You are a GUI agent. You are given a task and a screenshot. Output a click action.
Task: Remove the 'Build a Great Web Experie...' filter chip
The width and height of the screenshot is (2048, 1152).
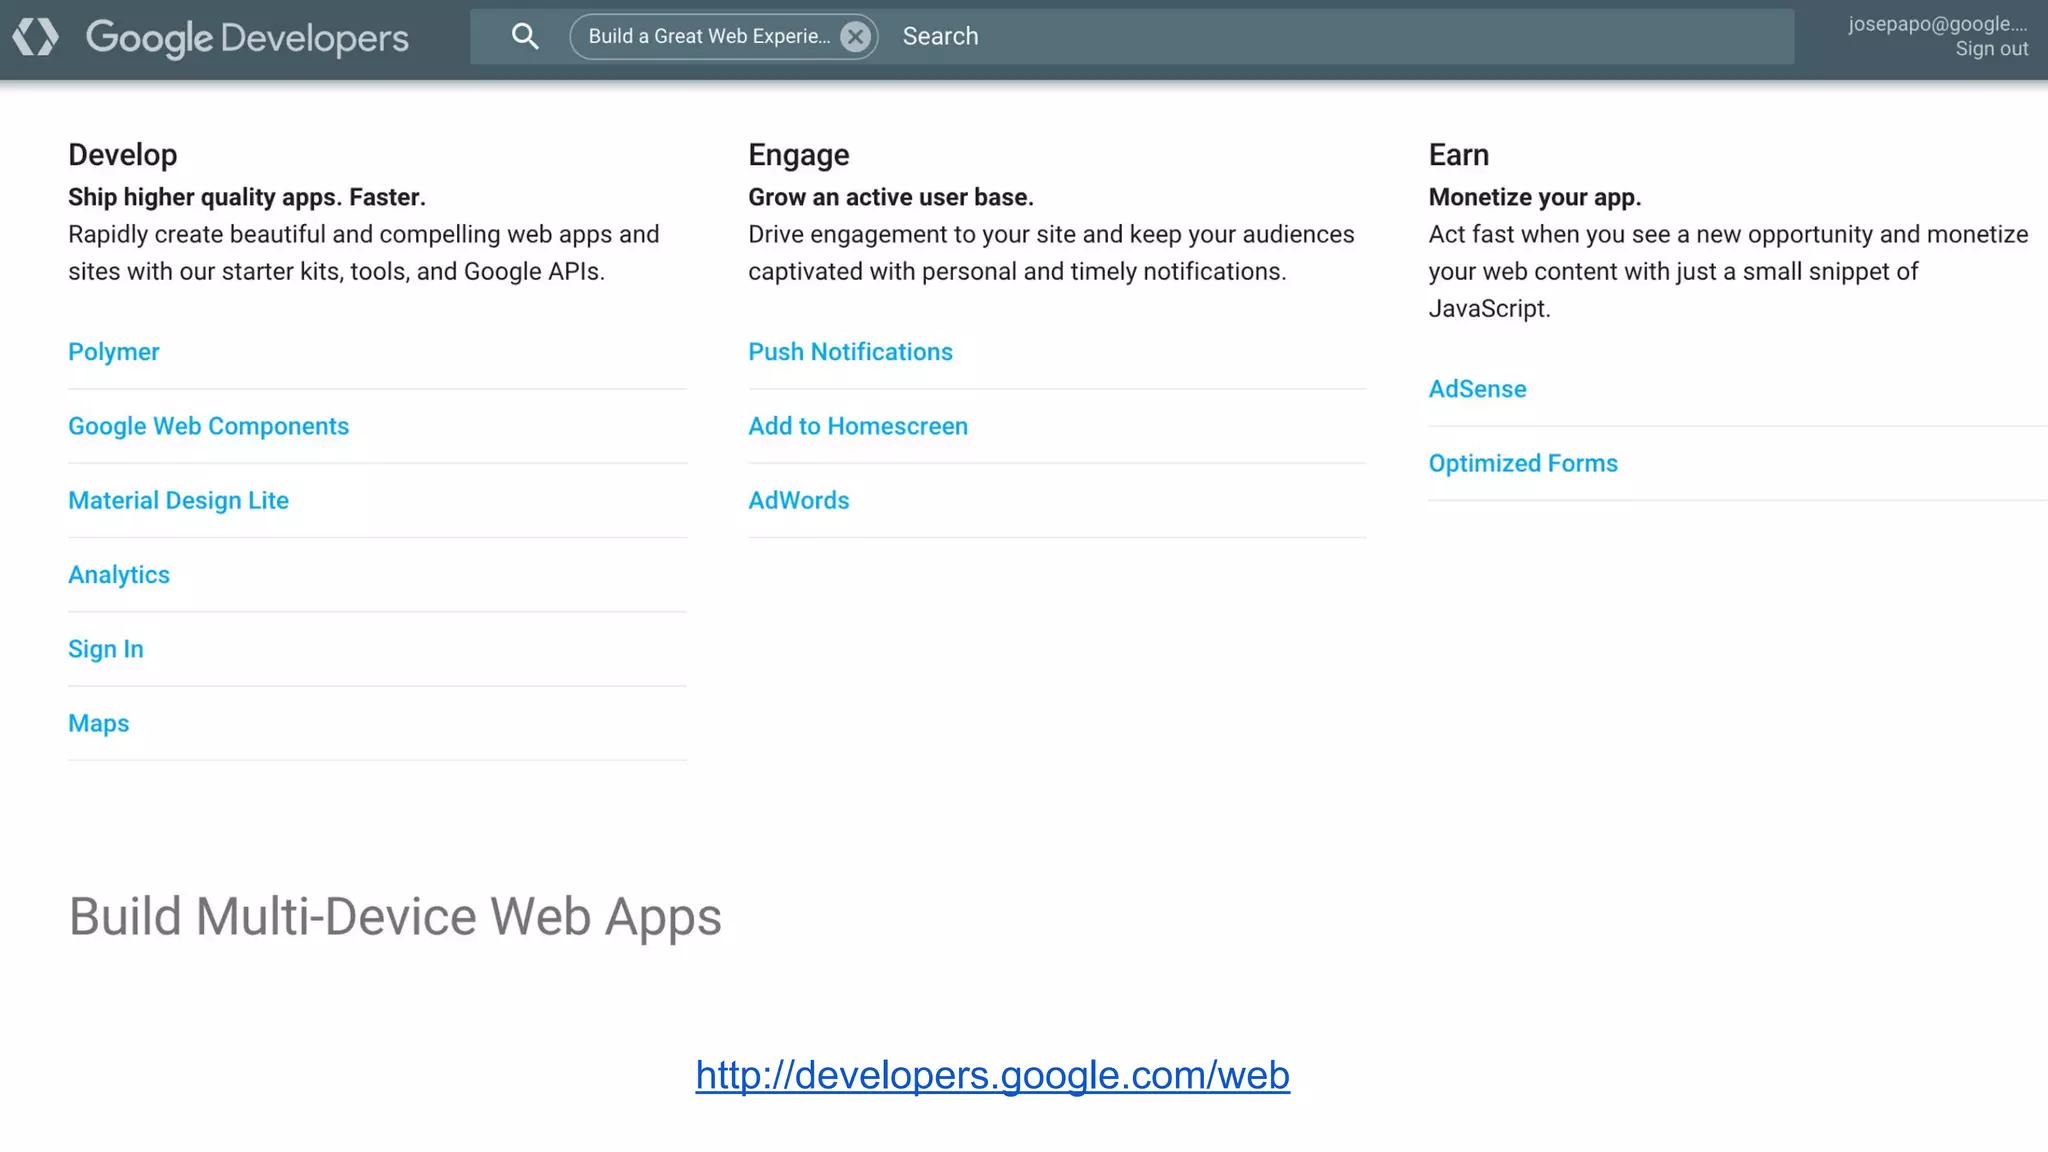point(855,37)
